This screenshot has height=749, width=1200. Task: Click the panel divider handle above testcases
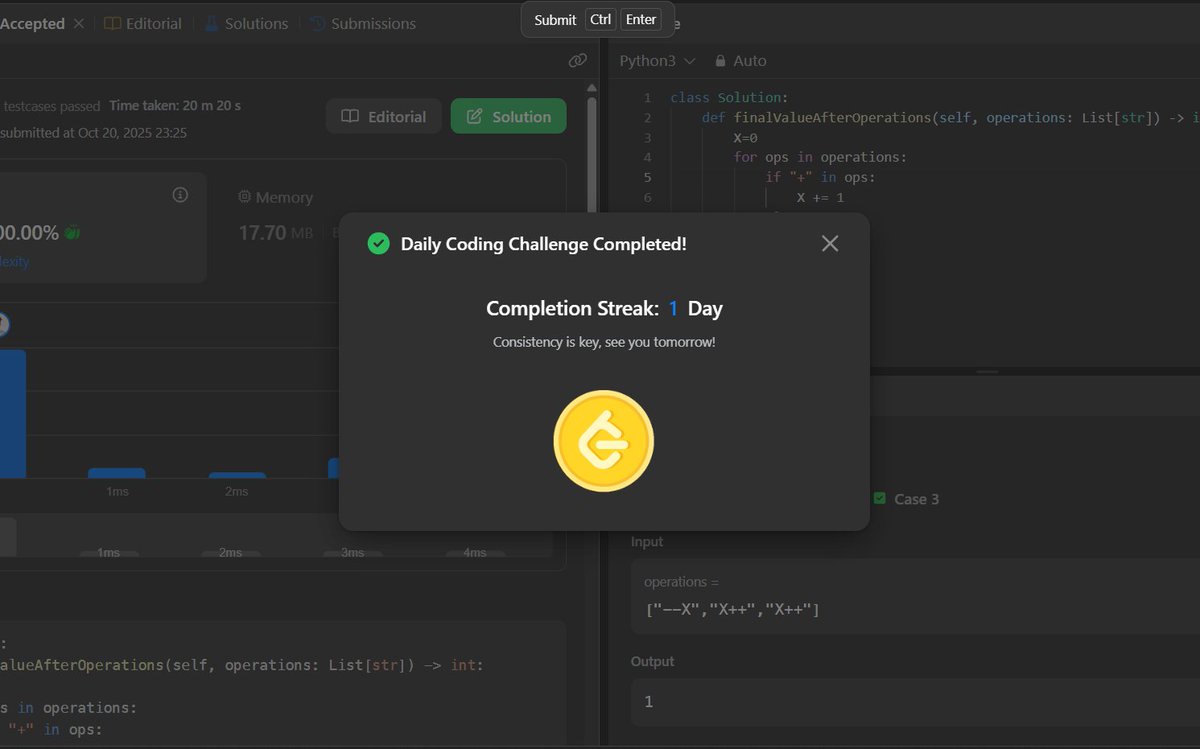[987, 371]
